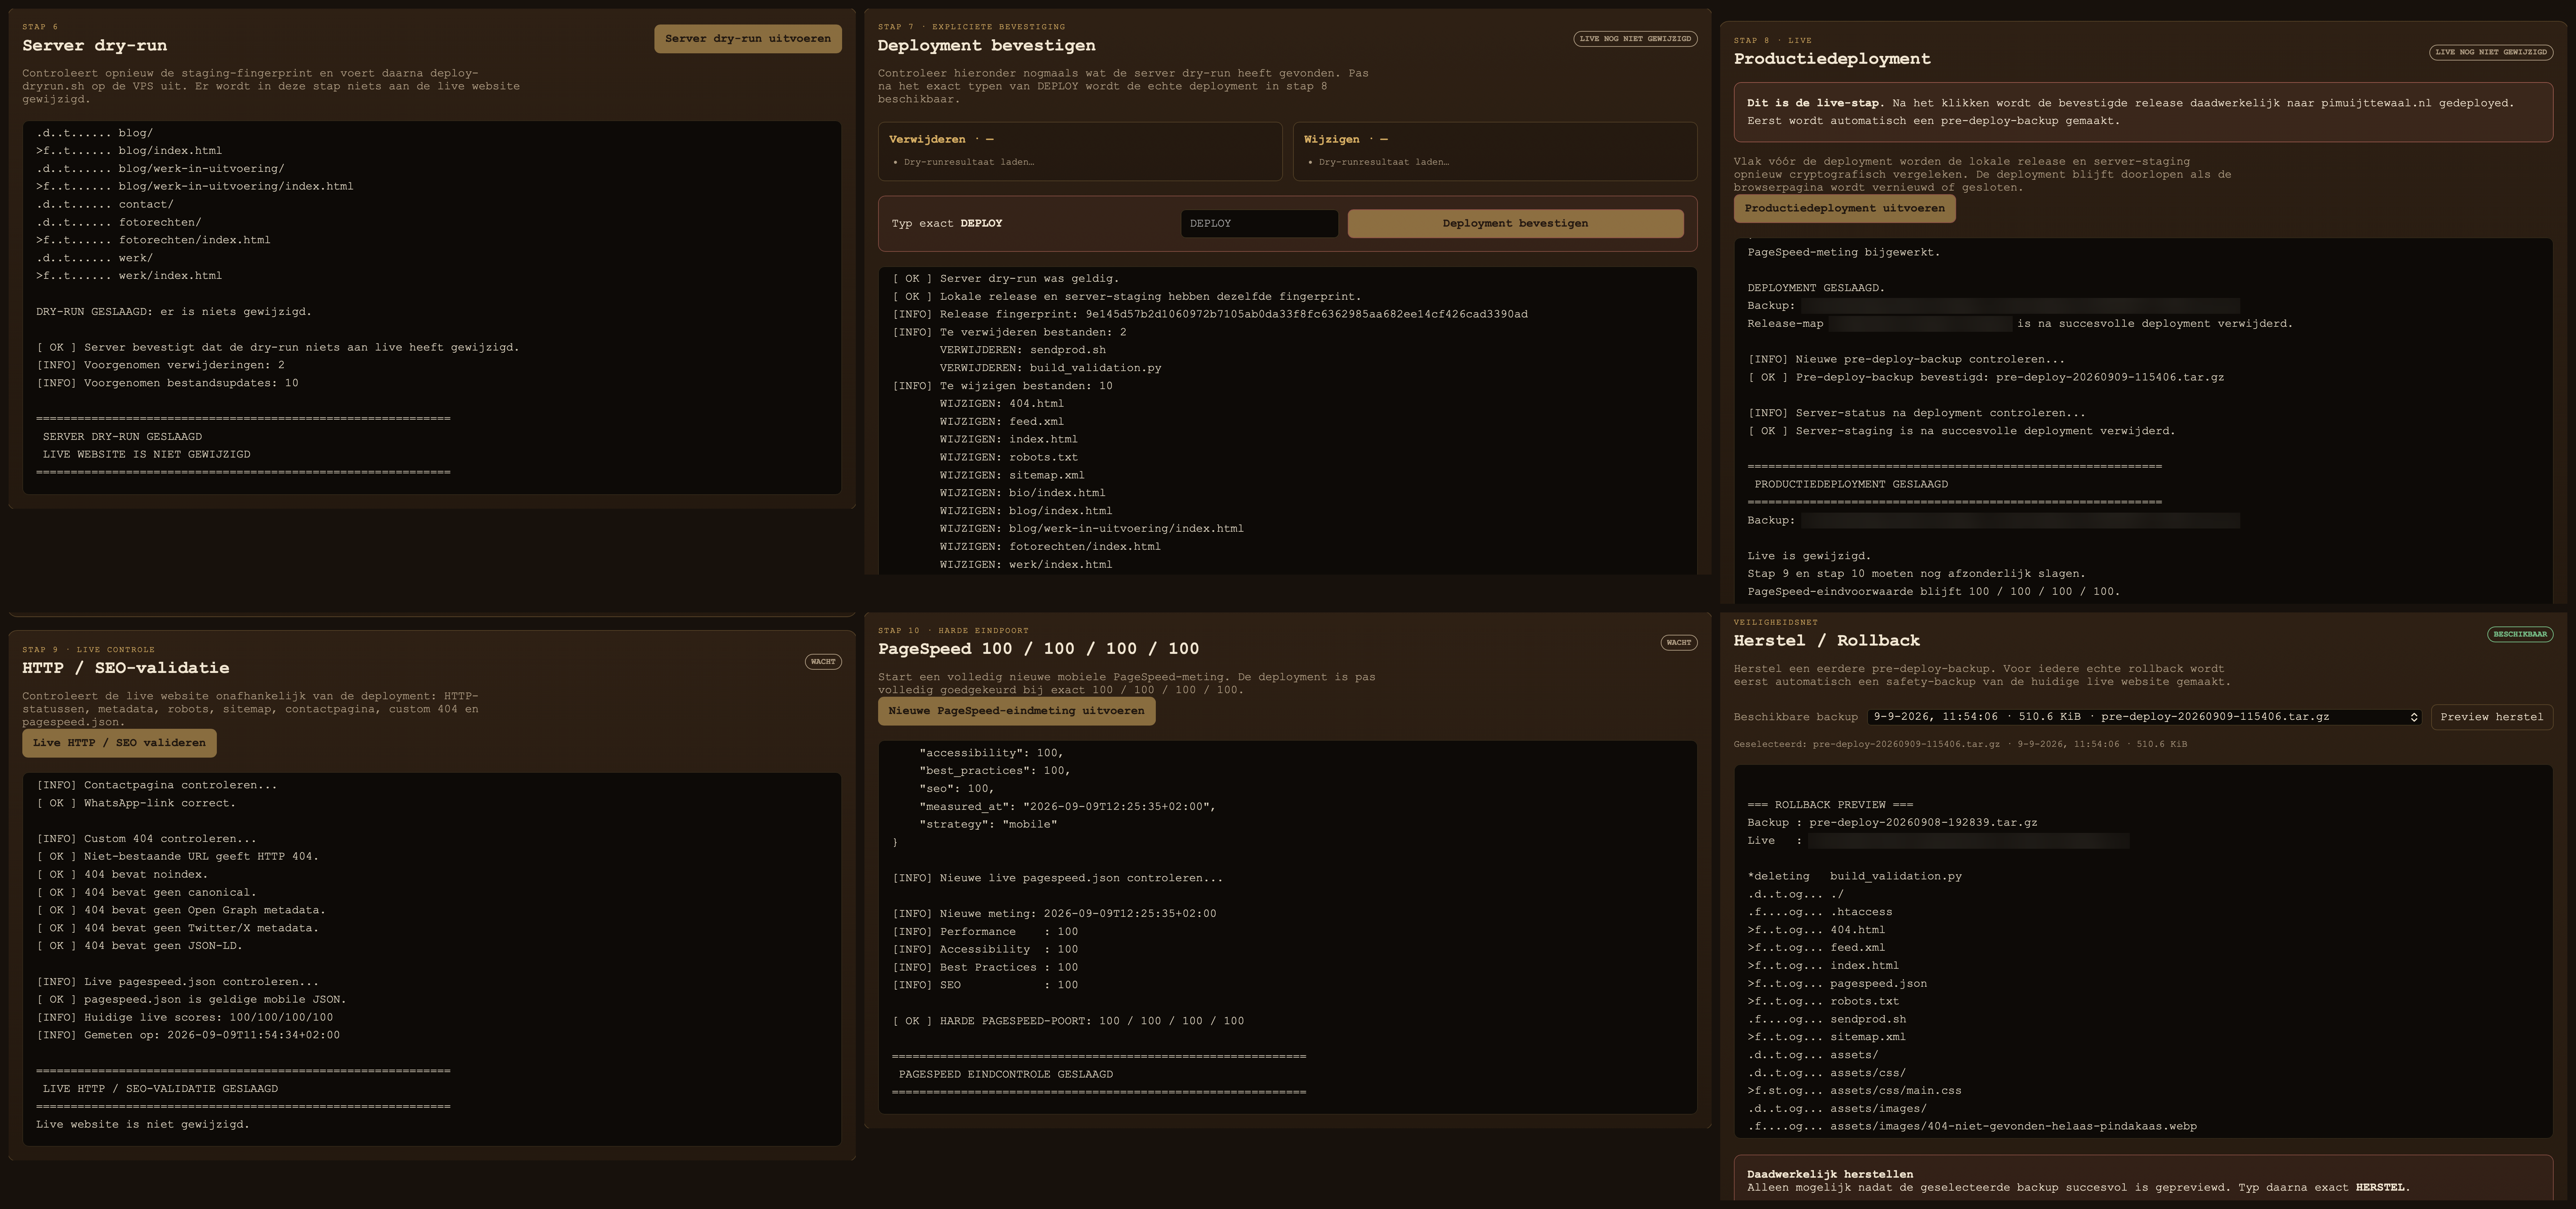Click the 'contact/' line in dry-run log
Screen dimensions: 2576x1209
[105, 205]
